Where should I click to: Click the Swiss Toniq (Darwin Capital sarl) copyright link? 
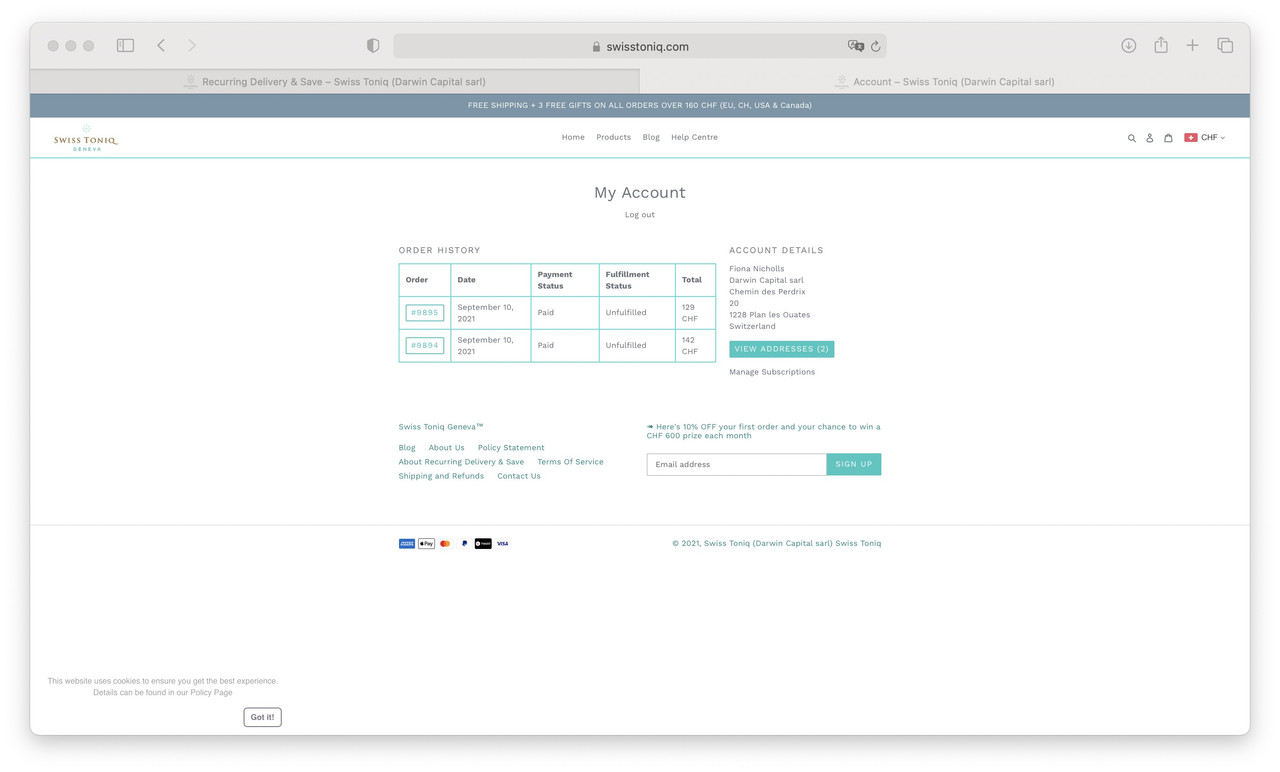[768, 544]
